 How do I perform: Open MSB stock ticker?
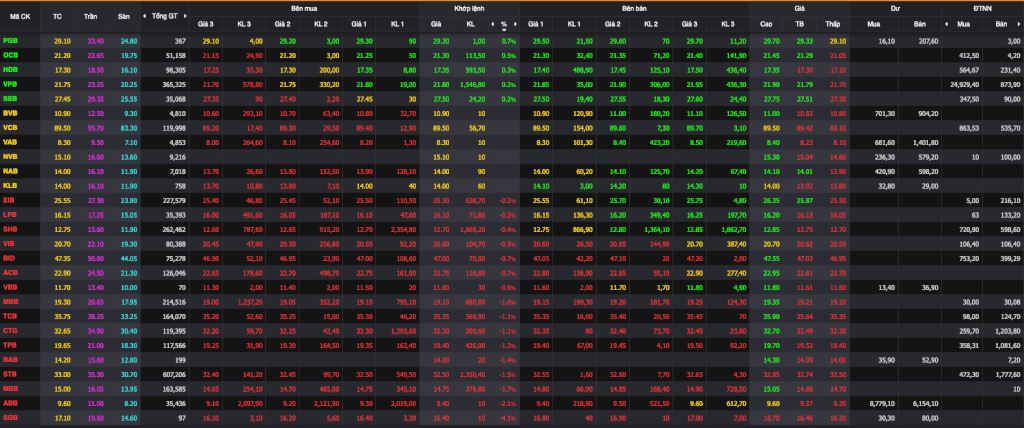point(10,389)
